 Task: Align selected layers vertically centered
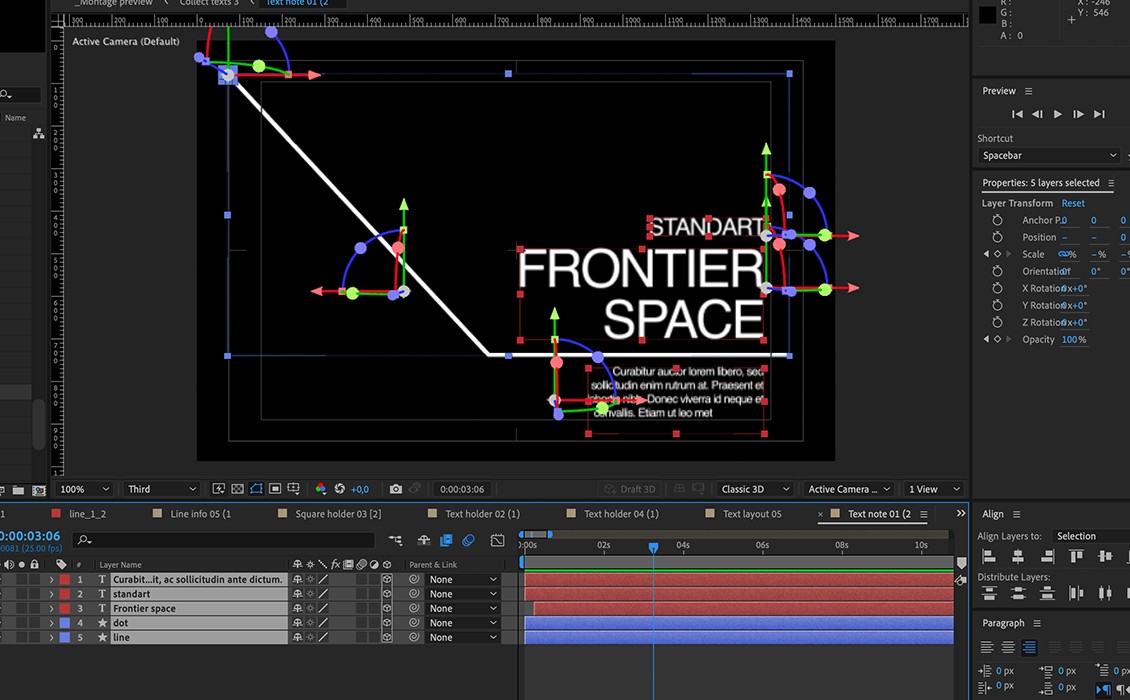coord(1105,556)
